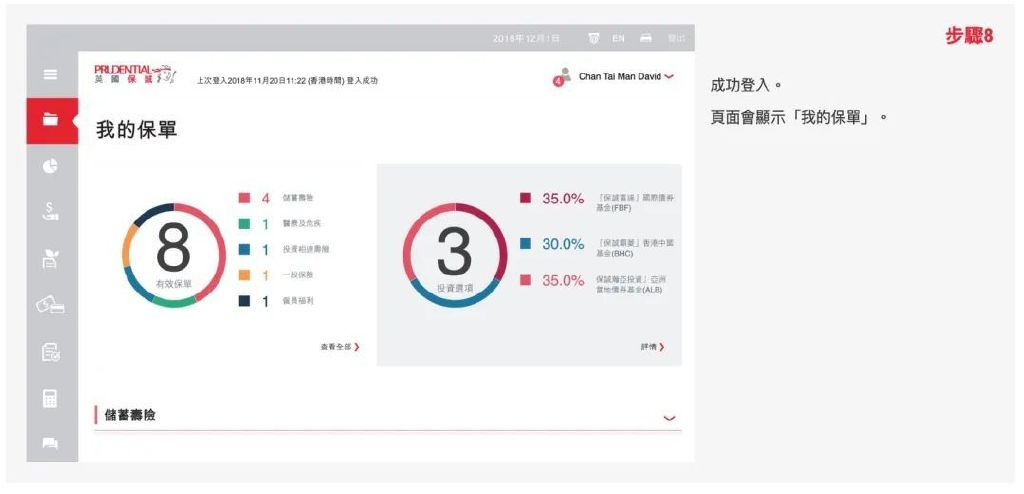Screen dimensions: 1024x494
Task: Open the calculator sidebar icon
Action: (x=50, y=398)
